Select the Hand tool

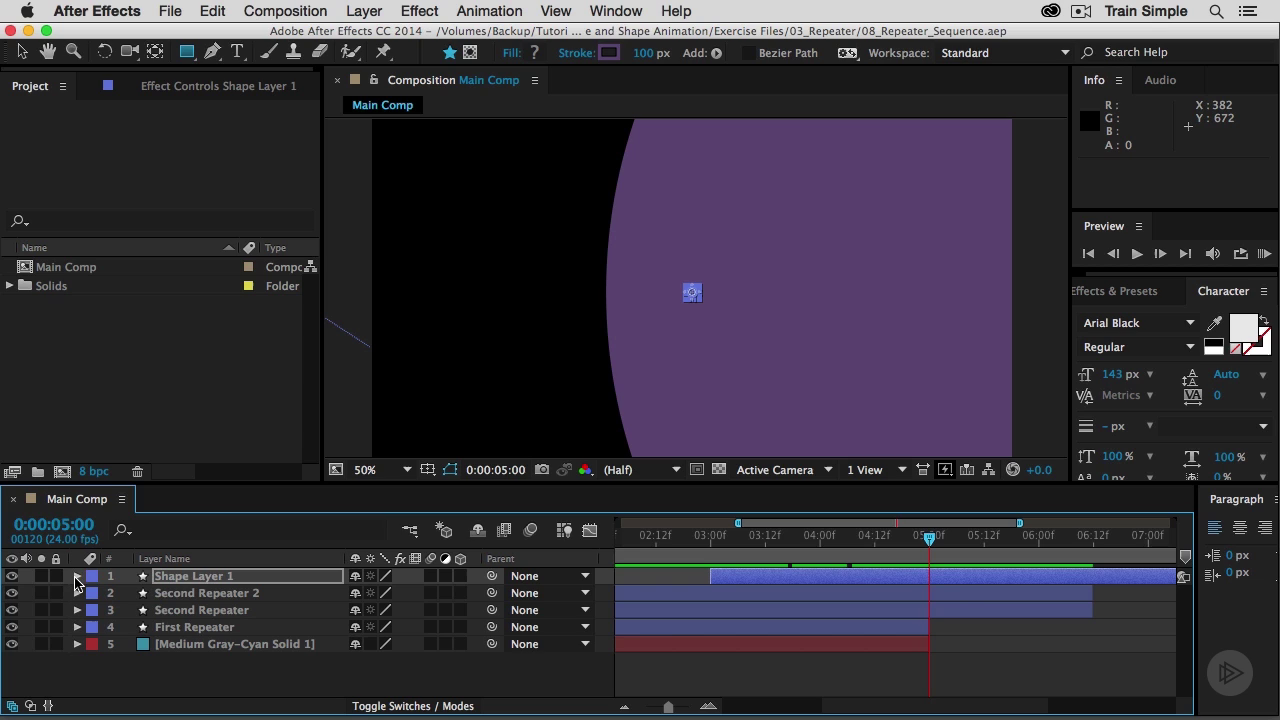[x=48, y=52]
